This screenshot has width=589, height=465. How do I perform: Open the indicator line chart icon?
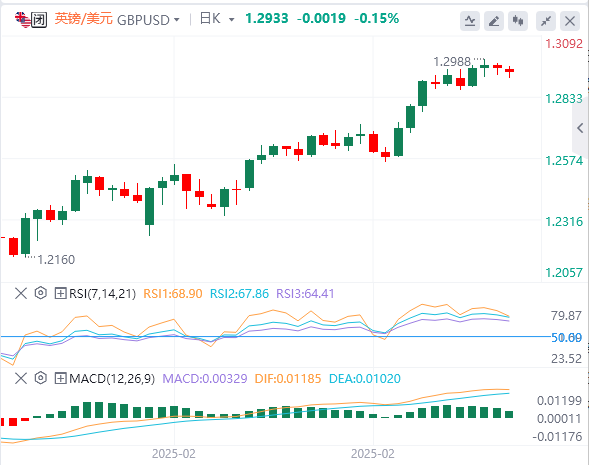(x=470, y=21)
